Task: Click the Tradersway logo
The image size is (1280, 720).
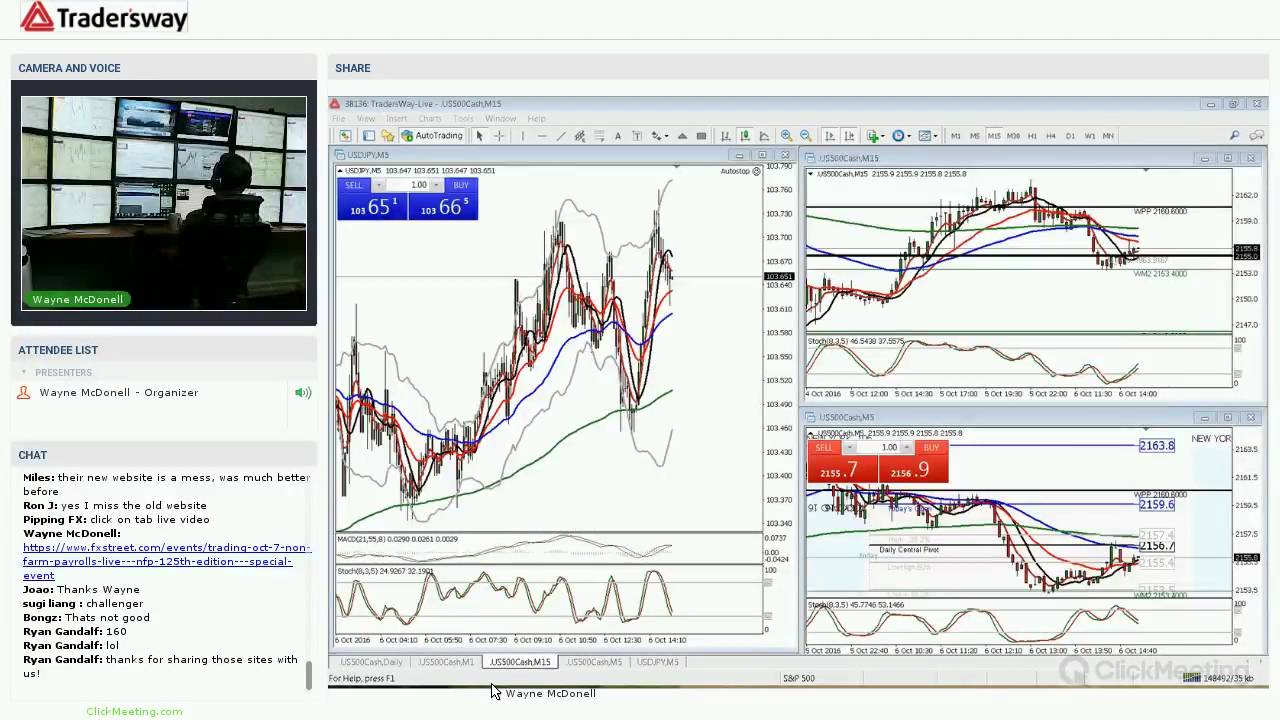Action: pos(104,17)
